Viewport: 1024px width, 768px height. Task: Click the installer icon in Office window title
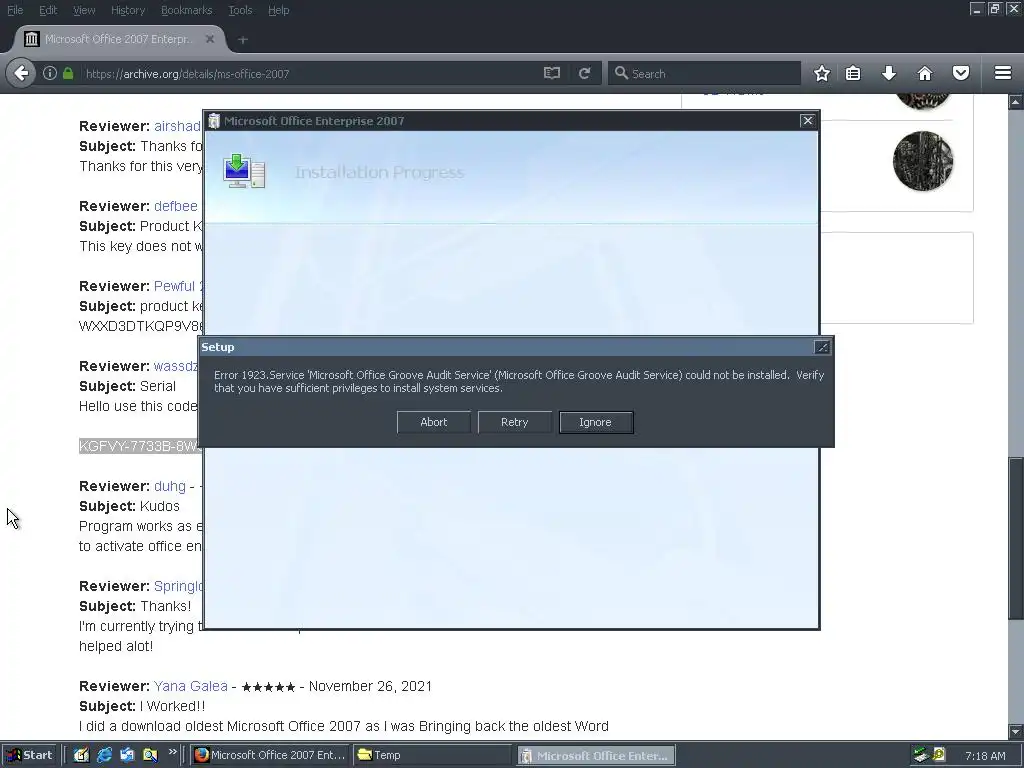214,121
